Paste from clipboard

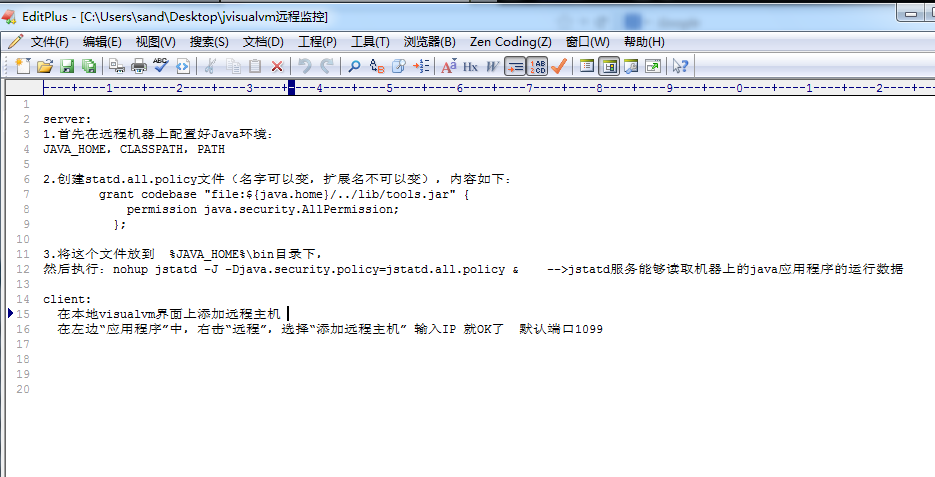pyautogui.click(x=255, y=66)
